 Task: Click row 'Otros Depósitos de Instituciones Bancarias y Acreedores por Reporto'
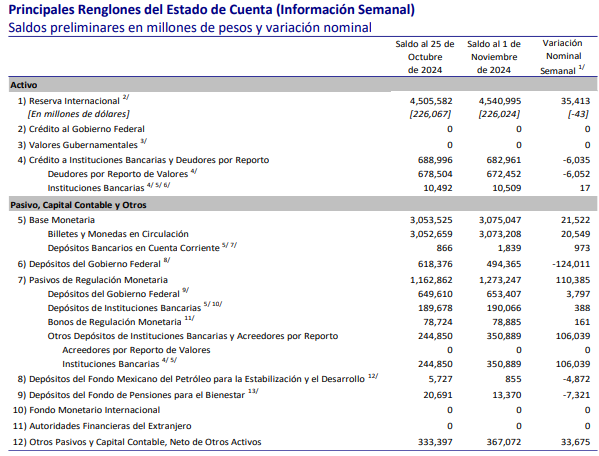coord(193,336)
